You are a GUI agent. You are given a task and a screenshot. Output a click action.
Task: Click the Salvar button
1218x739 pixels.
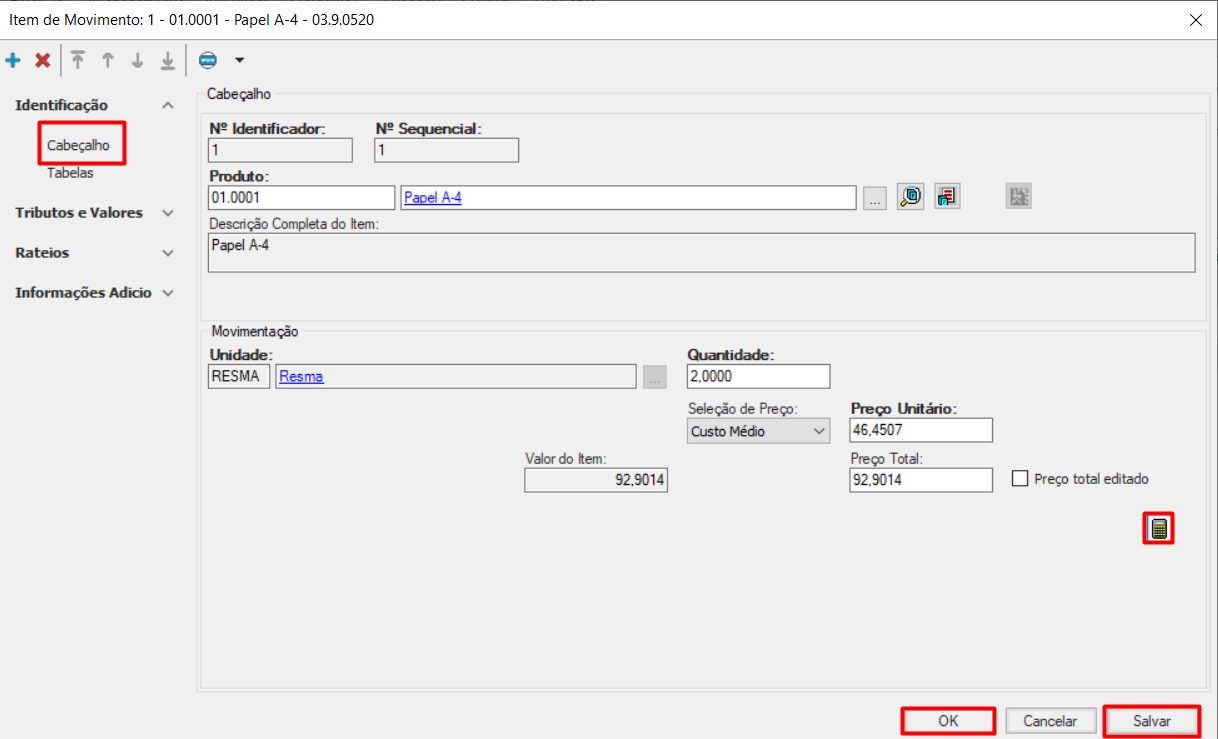click(1152, 721)
